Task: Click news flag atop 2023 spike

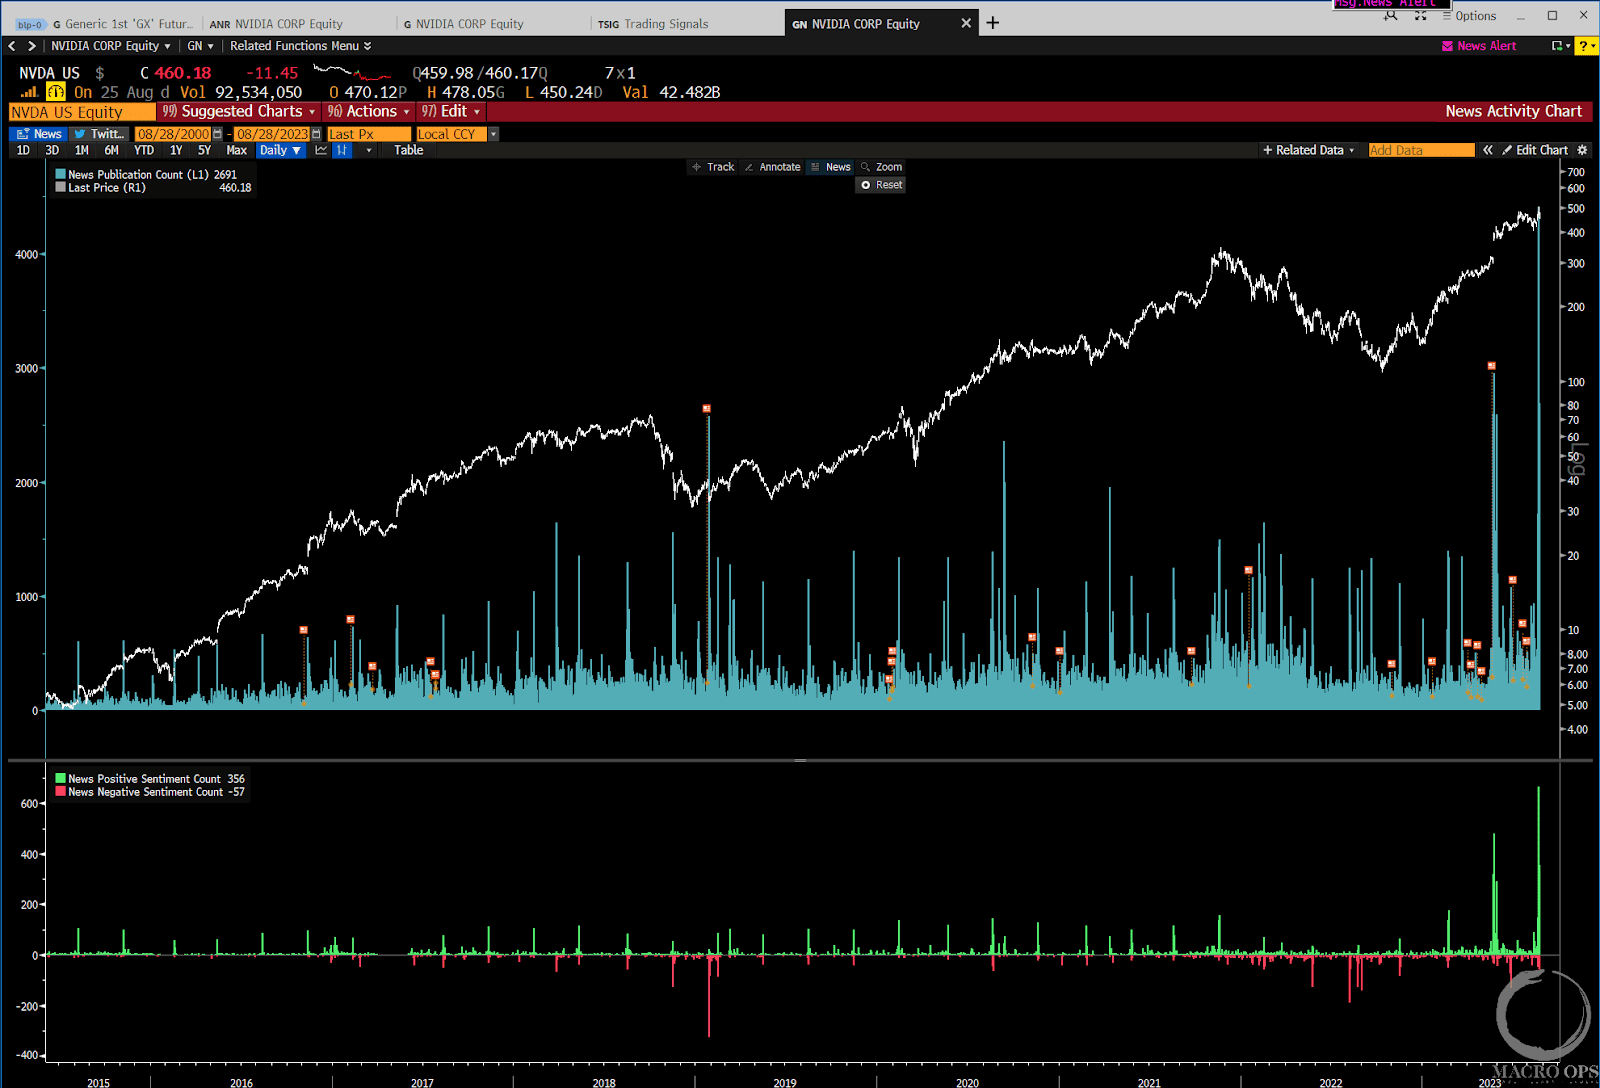Action: point(1492,366)
